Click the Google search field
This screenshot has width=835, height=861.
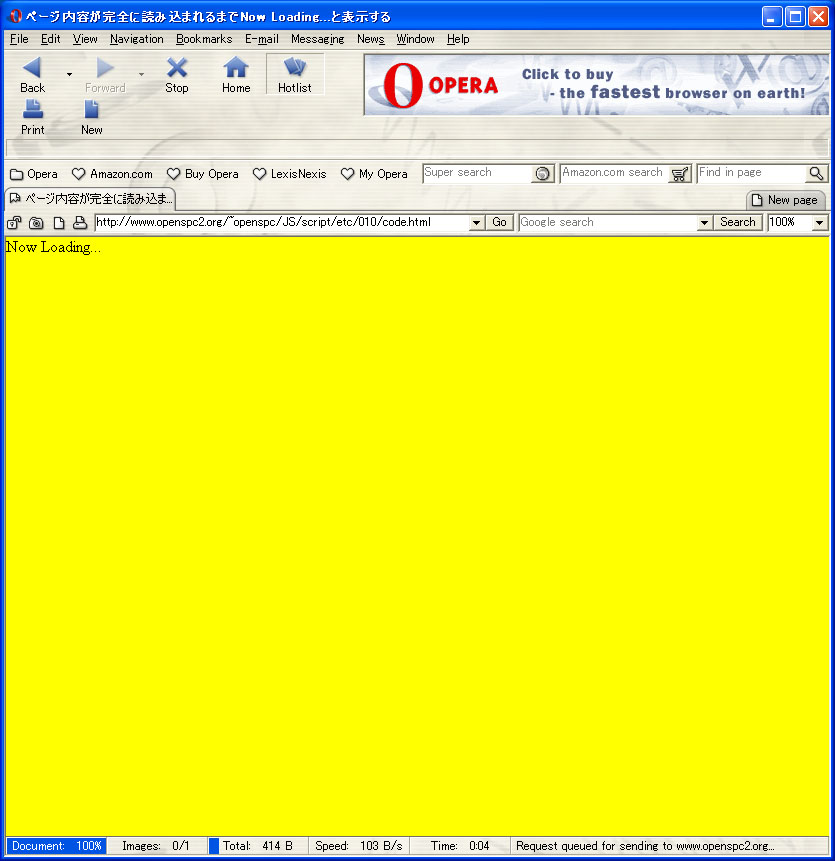click(608, 222)
